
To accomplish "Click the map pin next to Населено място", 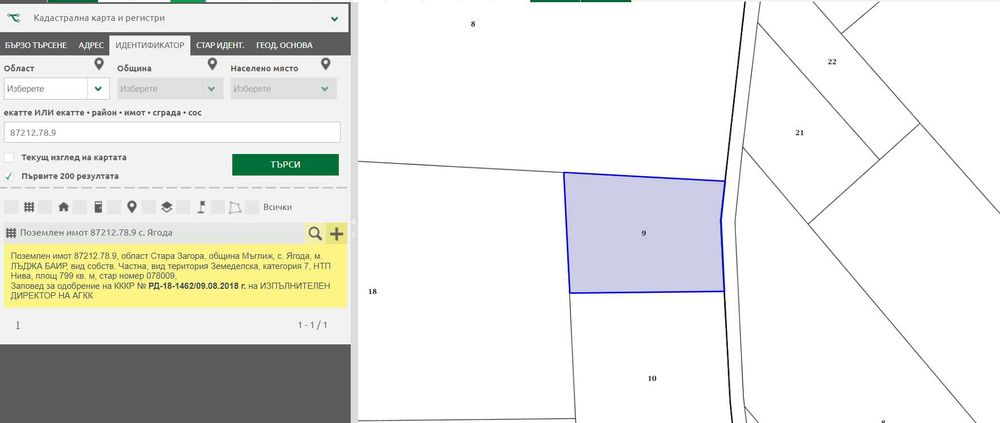I will click(x=326, y=64).
